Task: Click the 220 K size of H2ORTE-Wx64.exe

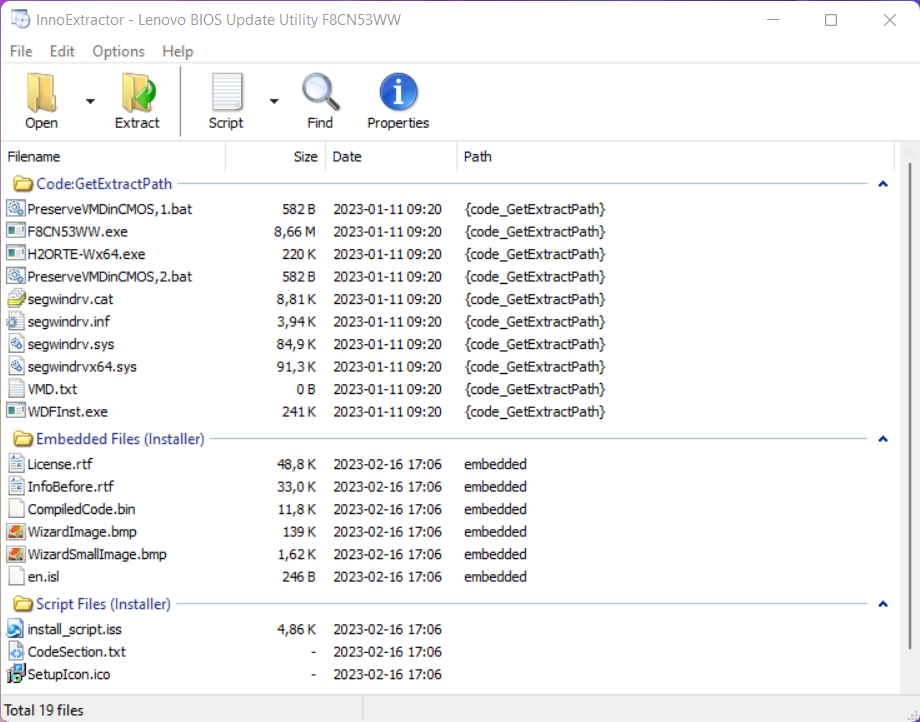Action: tap(299, 254)
